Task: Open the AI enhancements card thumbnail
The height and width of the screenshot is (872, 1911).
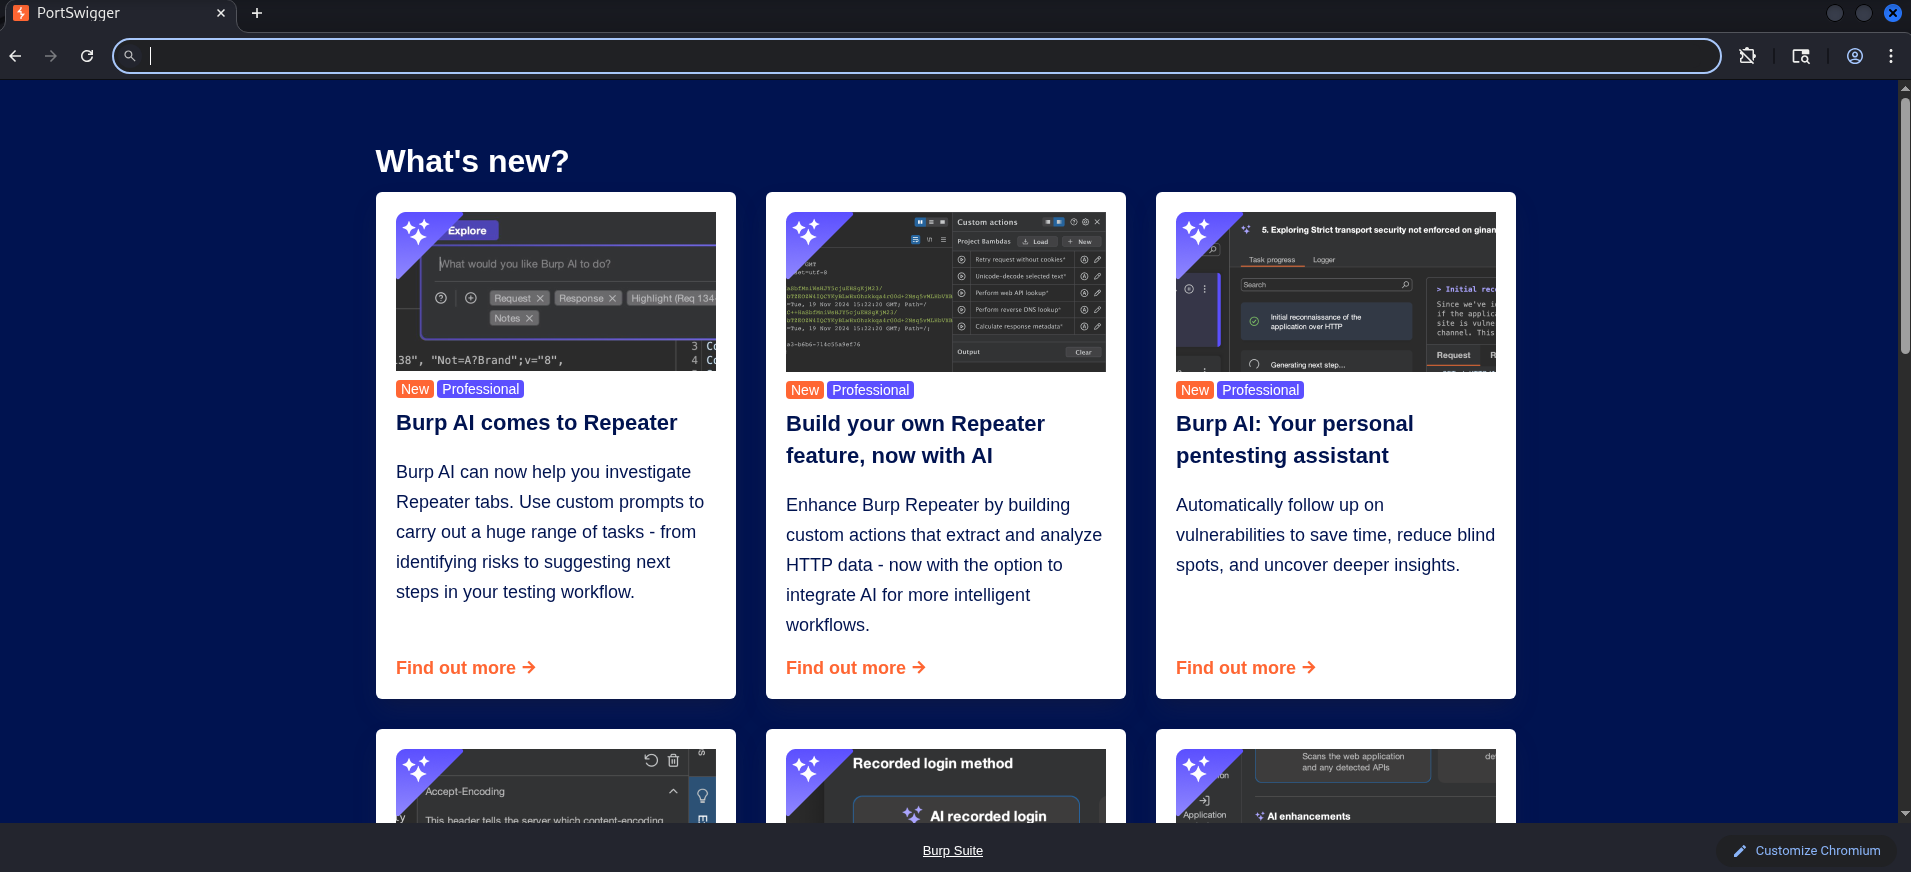Action: (1336, 786)
